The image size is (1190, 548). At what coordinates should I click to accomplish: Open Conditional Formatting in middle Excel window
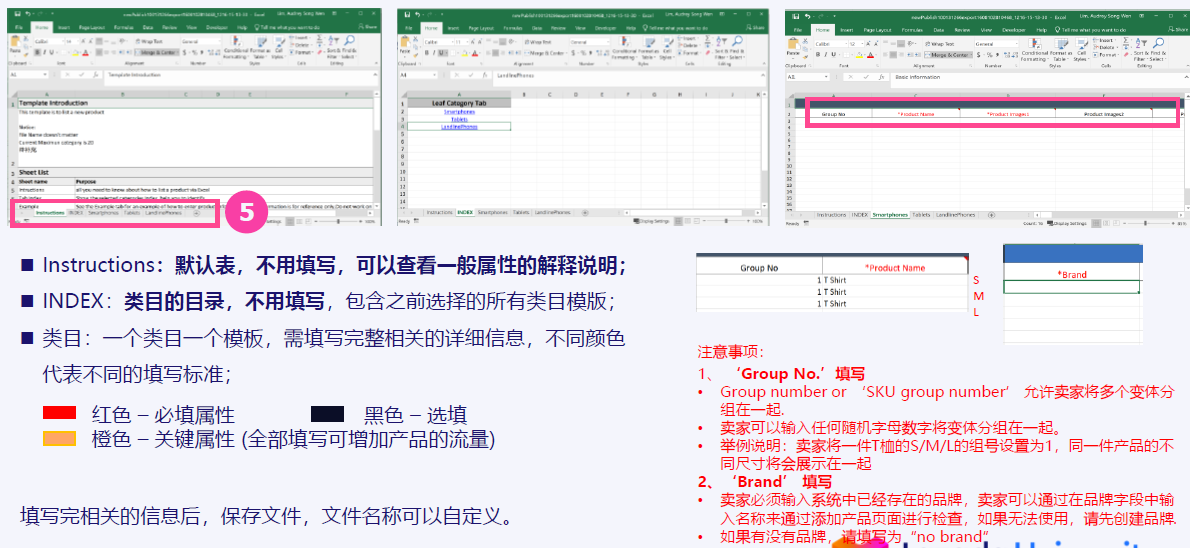[624, 48]
